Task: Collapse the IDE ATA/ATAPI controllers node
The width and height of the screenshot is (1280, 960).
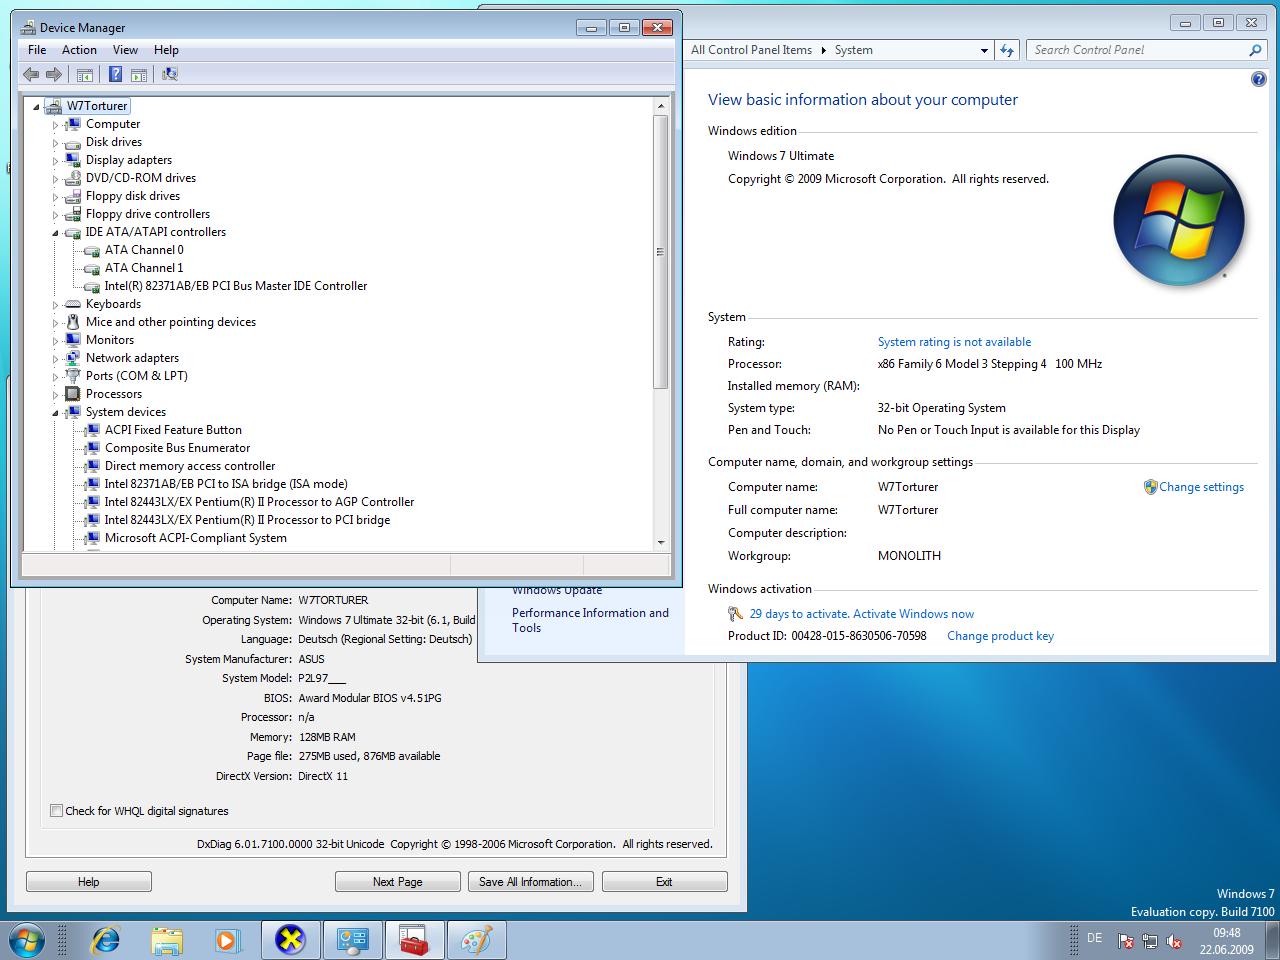Action: (x=56, y=232)
